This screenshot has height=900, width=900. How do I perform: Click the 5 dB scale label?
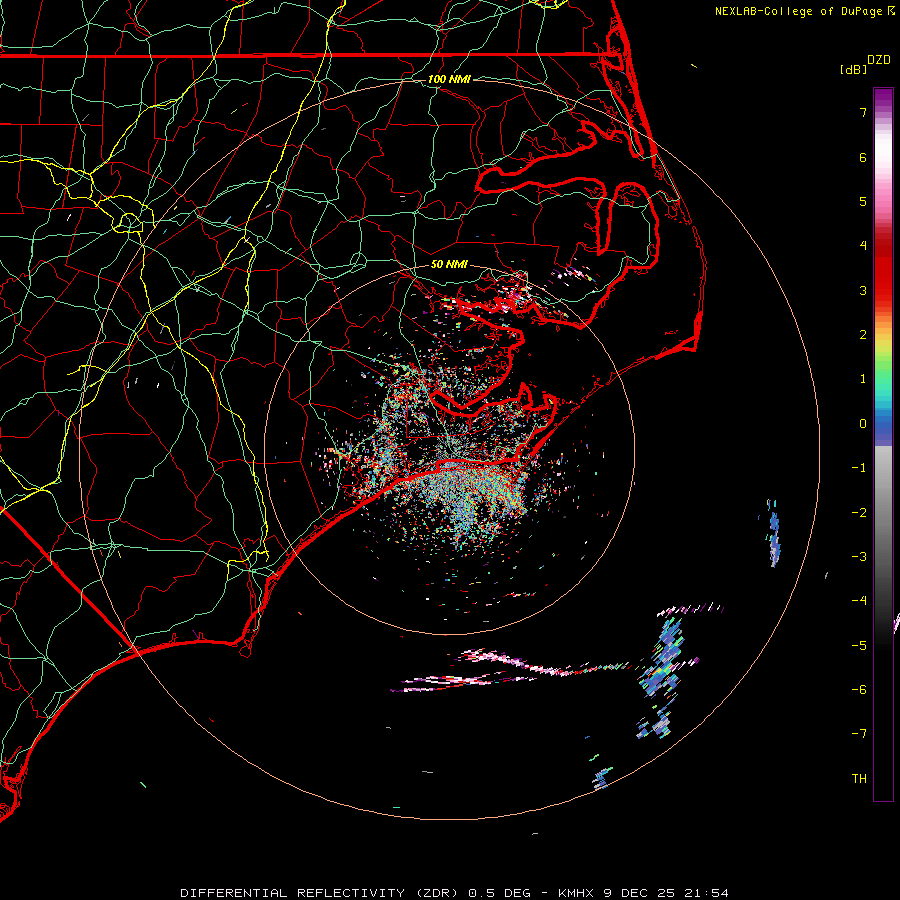(863, 201)
